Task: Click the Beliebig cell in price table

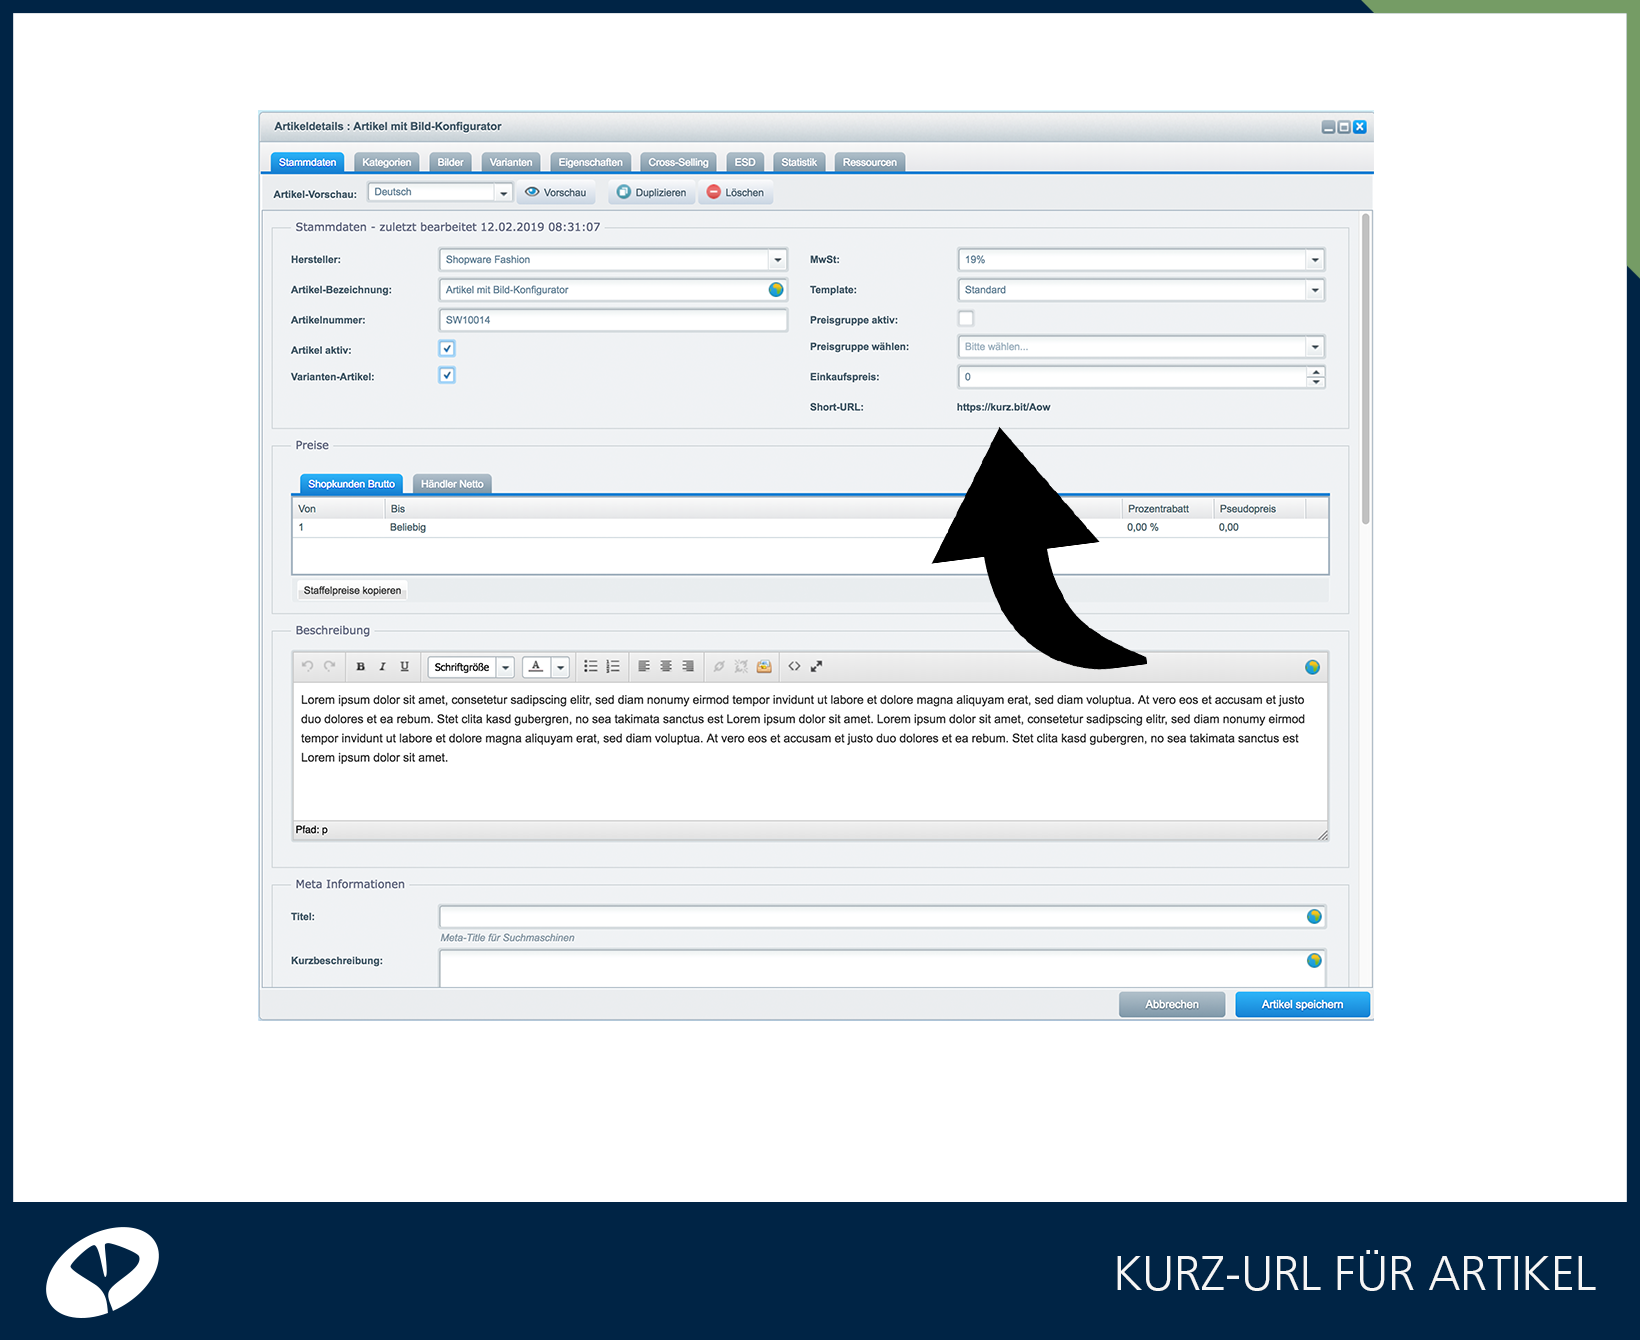Action: (x=408, y=527)
